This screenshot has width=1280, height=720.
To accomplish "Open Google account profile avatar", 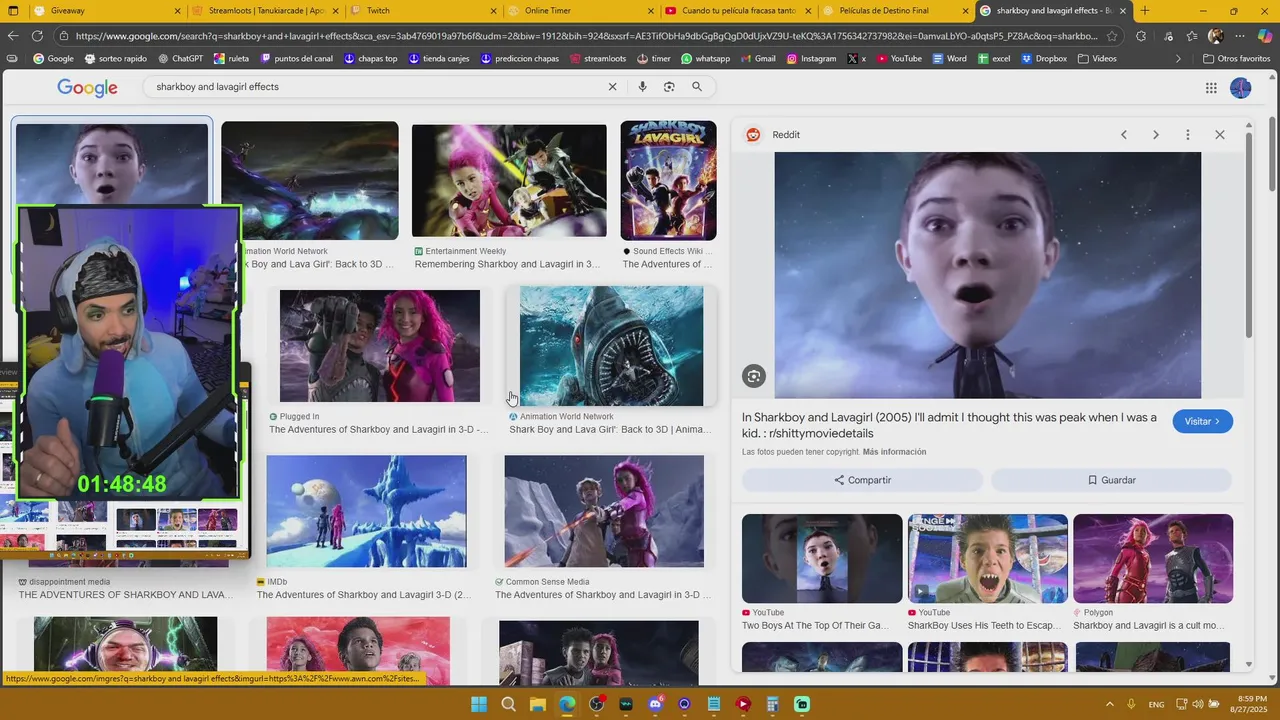I will 1241,88.
